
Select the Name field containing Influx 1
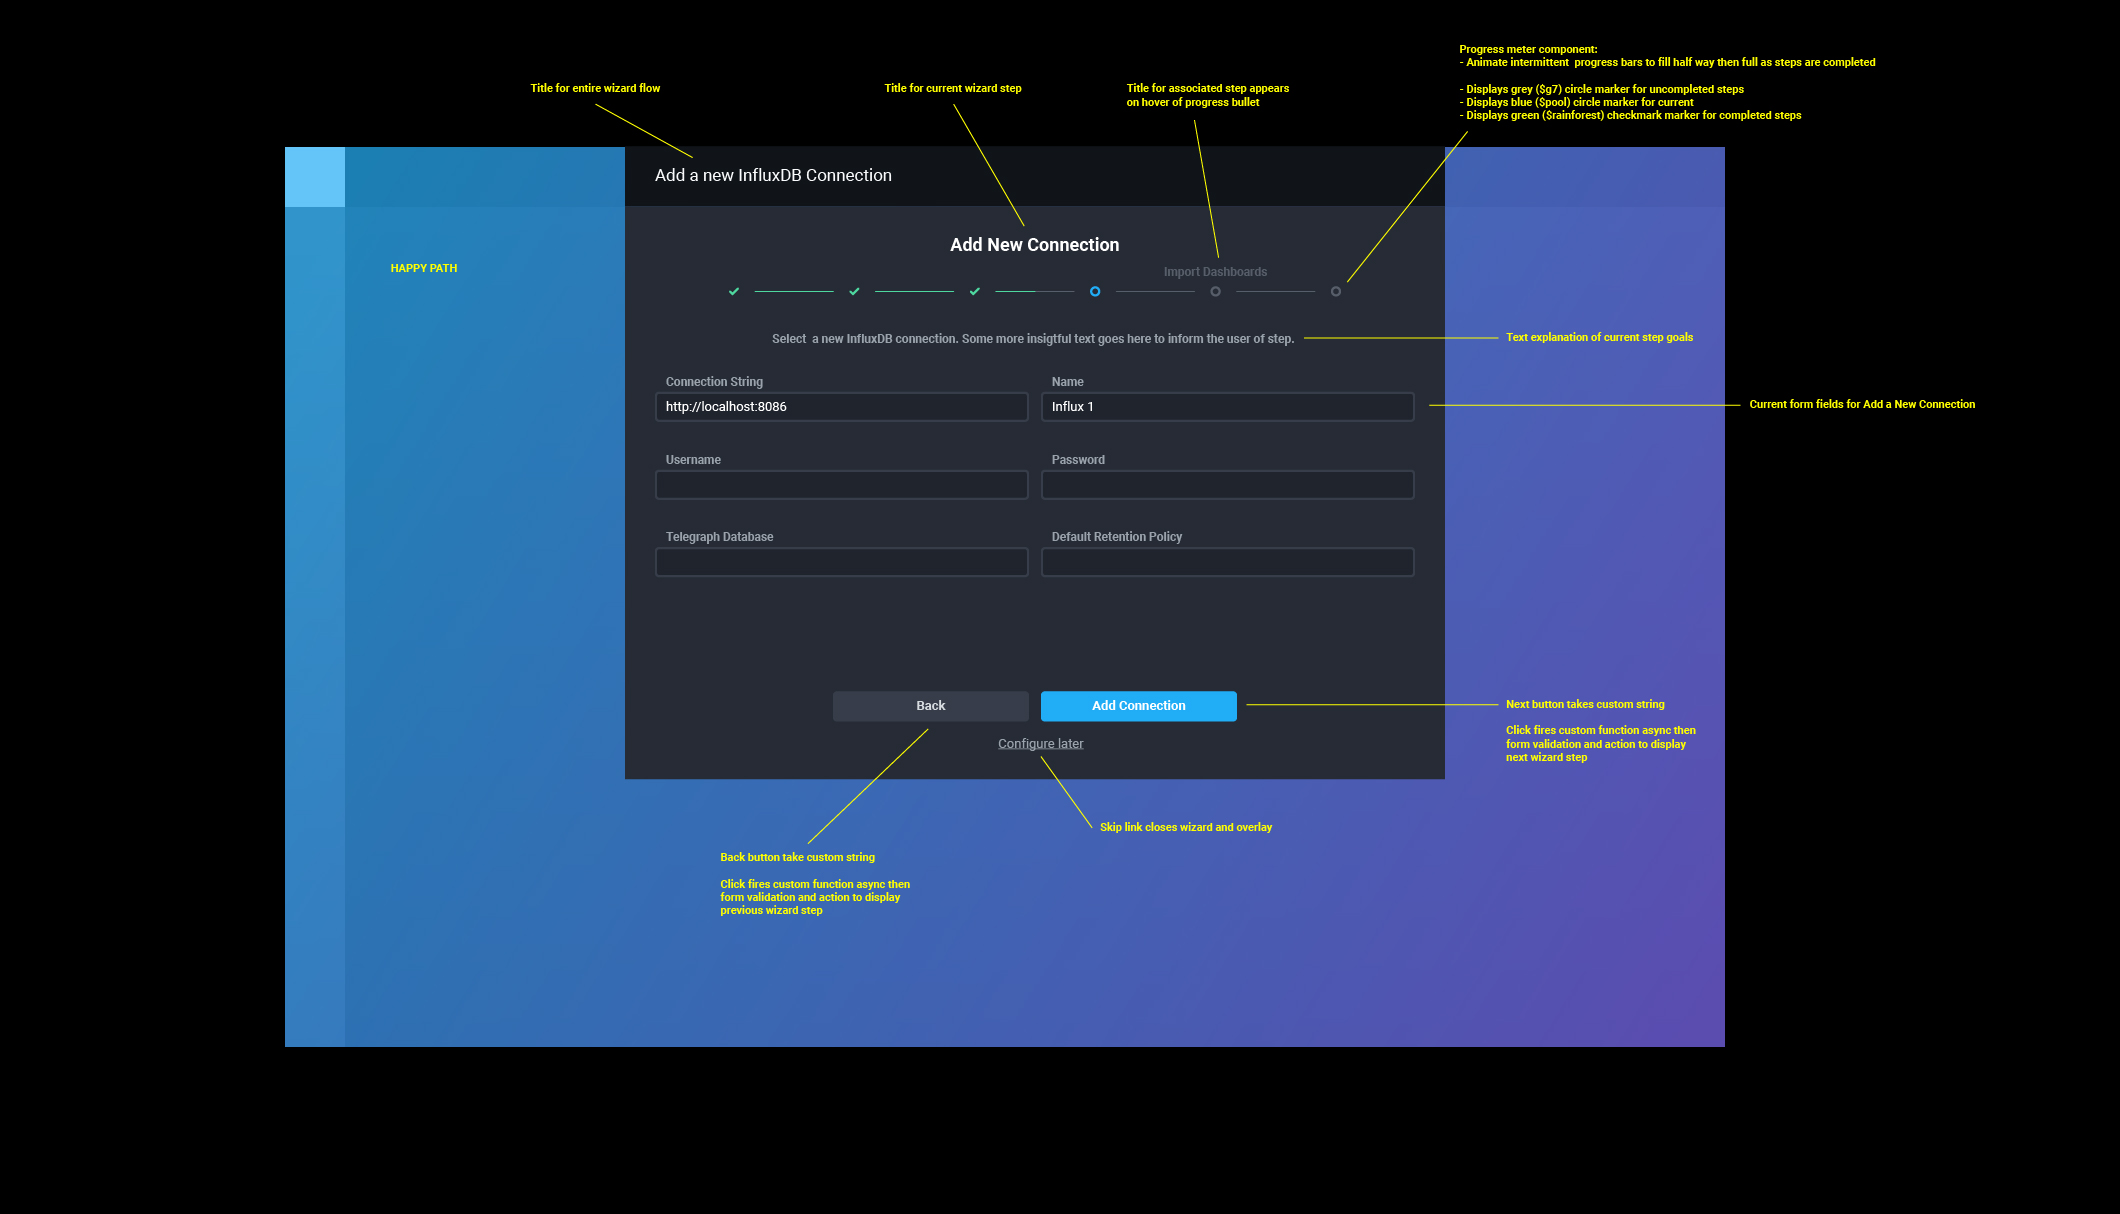(1227, 406)
